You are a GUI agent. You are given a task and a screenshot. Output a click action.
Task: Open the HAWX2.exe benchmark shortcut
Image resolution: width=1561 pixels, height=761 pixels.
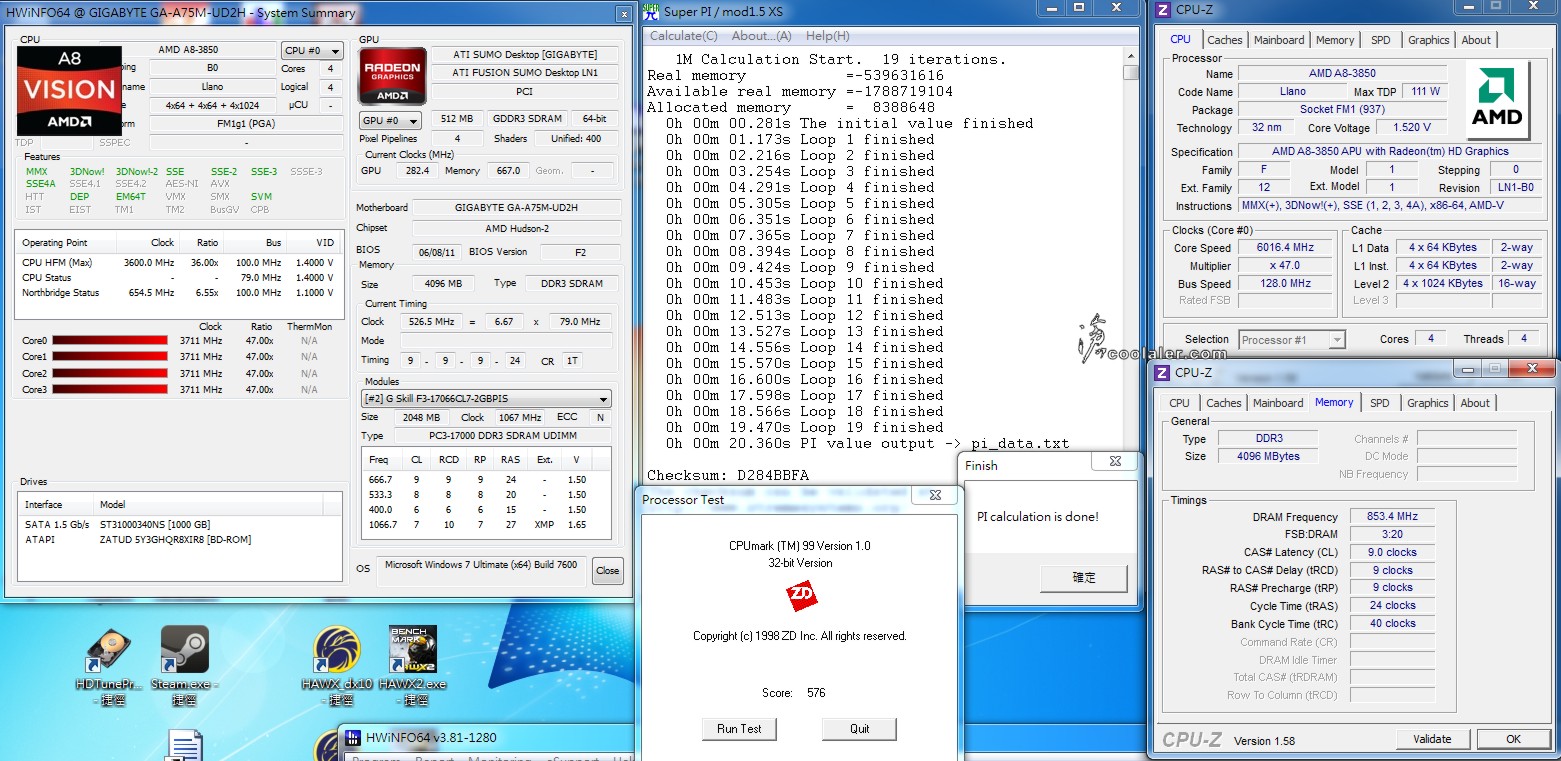(x=413, y=667)
